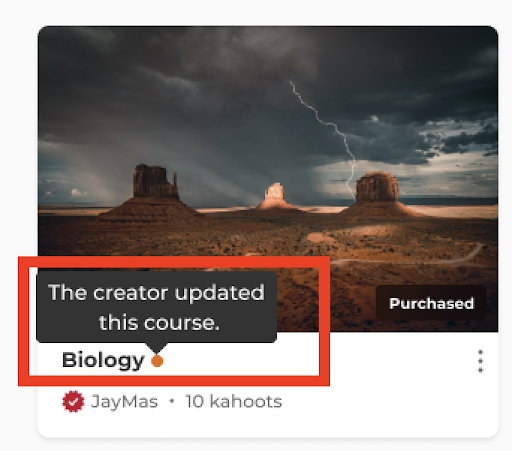Select the Biology course title
This screenshot has height=451, width=512.
pyautogui.click(x=103, y=360)
